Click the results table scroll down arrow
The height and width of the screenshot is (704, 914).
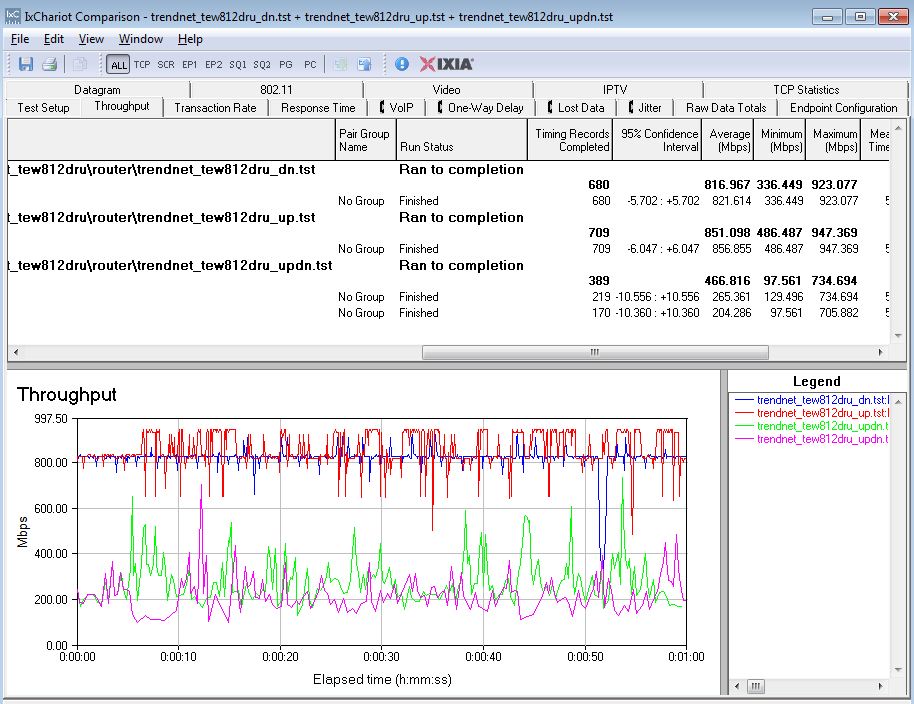tap(898, 336)
